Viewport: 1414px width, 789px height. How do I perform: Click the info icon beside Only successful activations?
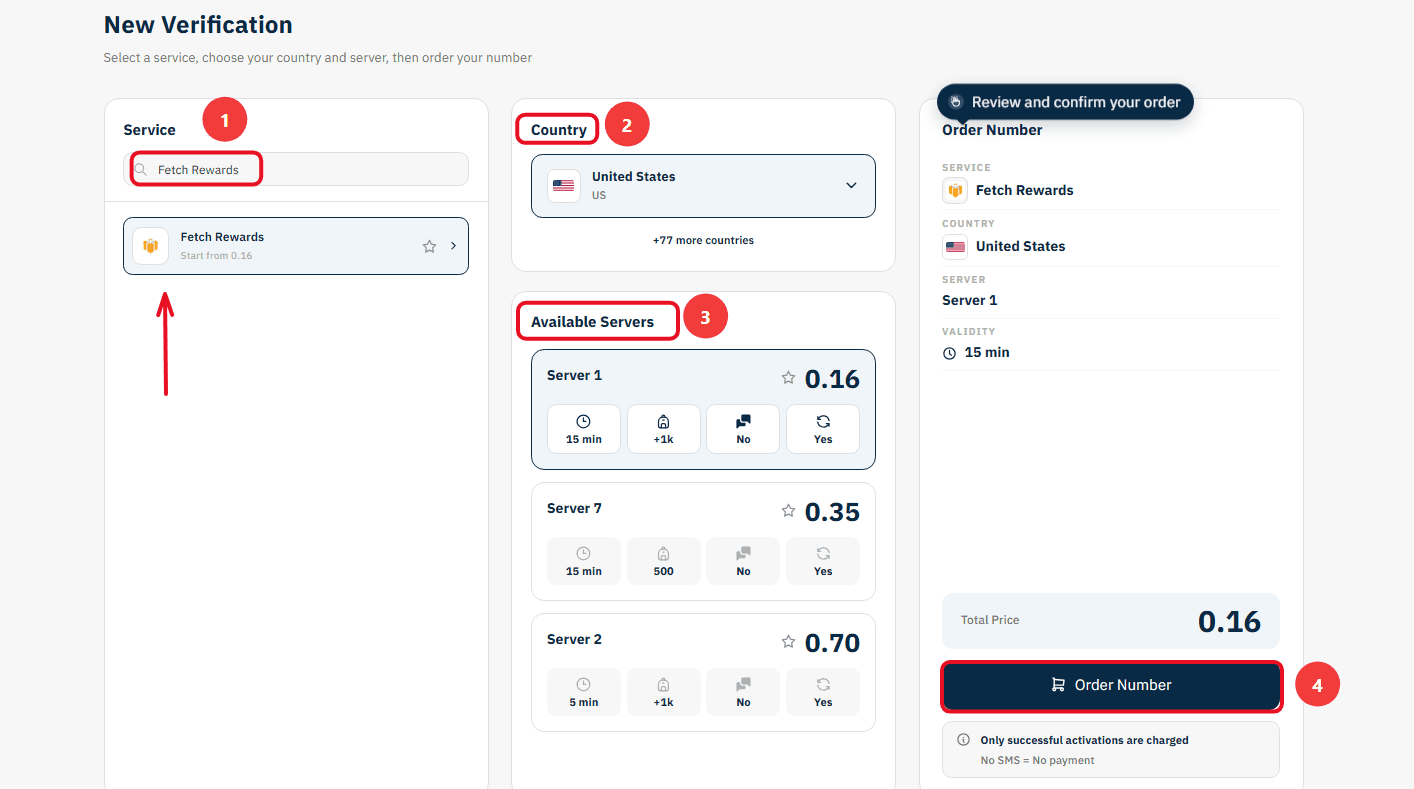point(964,740)
